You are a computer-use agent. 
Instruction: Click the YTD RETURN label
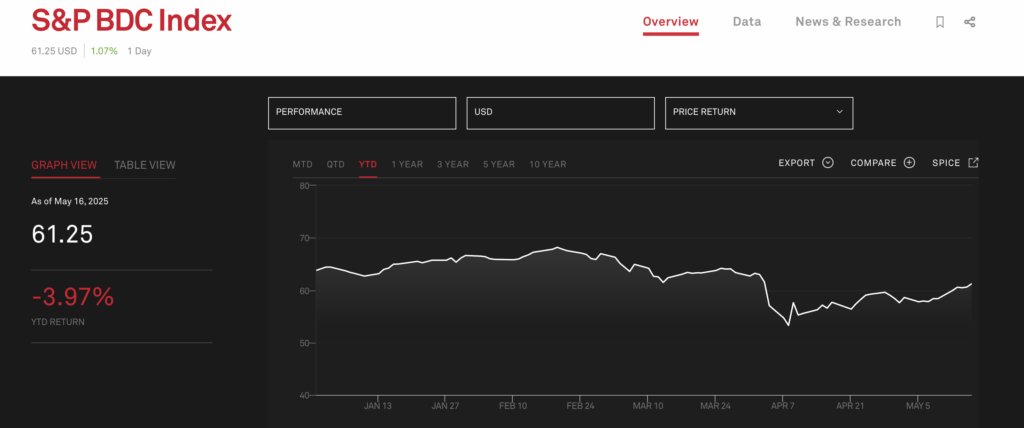coord(57,322)
